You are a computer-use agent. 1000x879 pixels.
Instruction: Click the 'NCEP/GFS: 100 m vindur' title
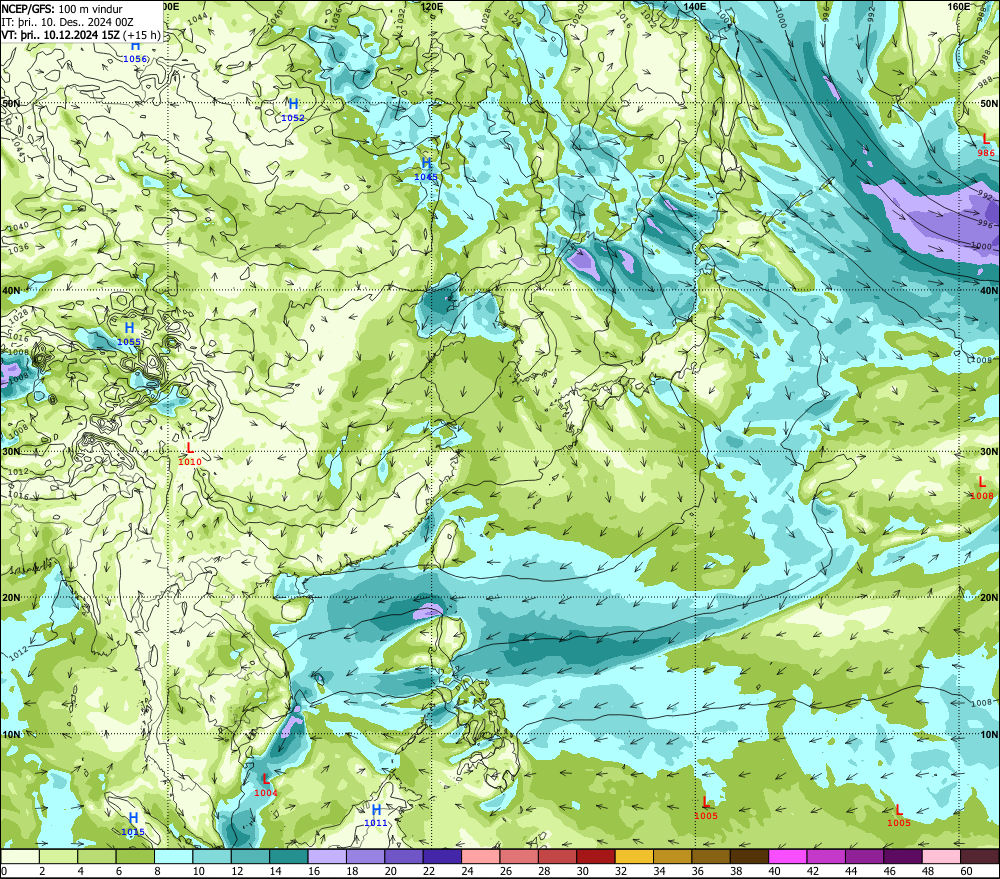pos(62,9)
